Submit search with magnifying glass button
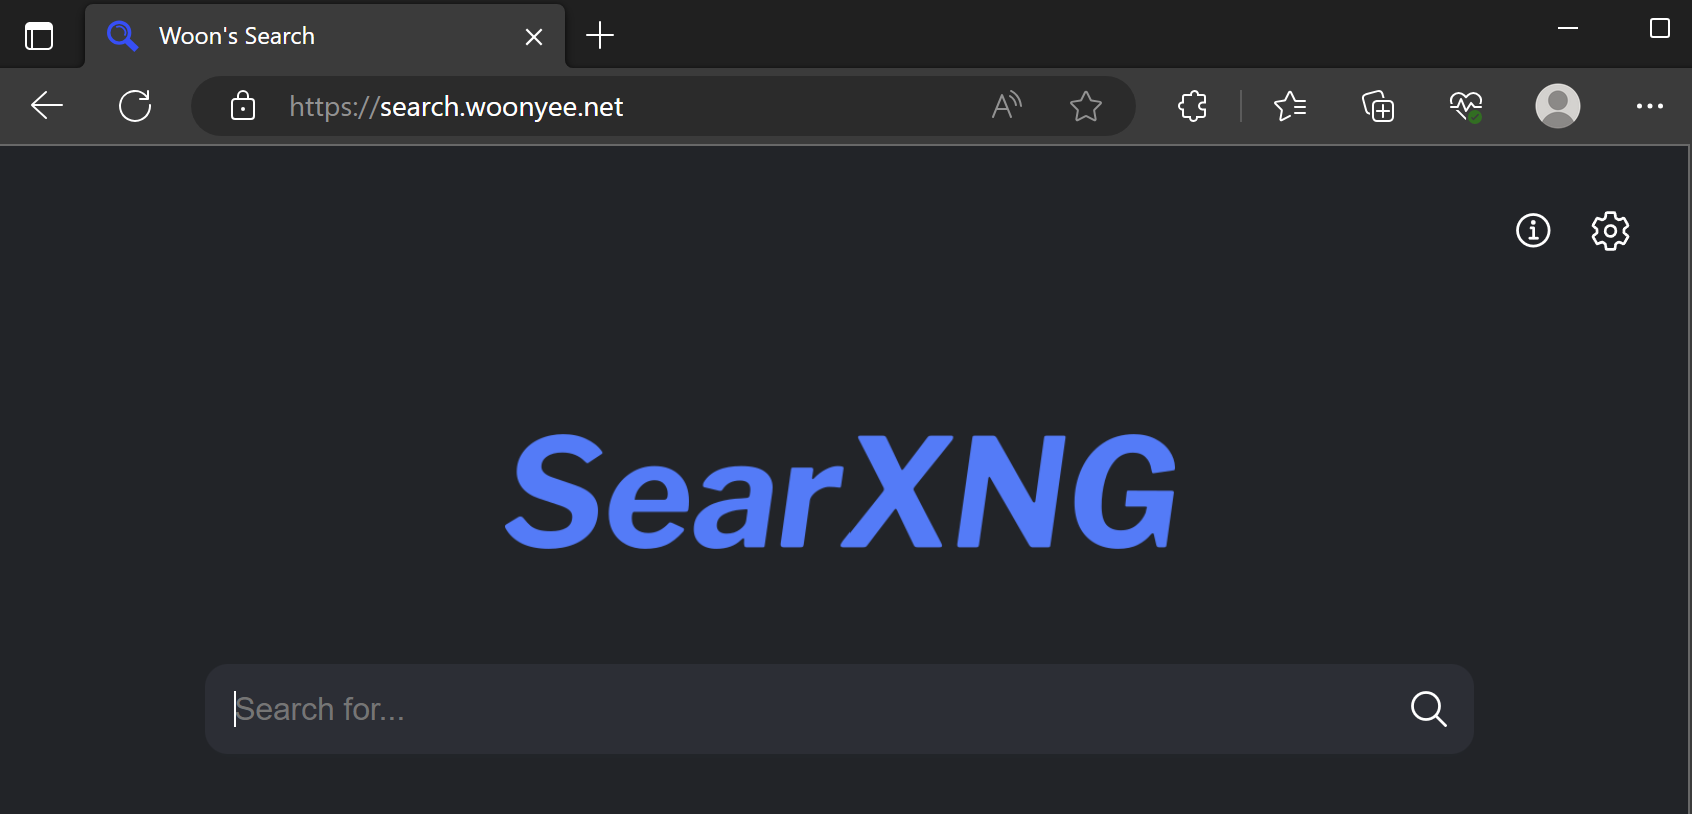This screenshot has height=814, width=1692. pos(1429,709)
